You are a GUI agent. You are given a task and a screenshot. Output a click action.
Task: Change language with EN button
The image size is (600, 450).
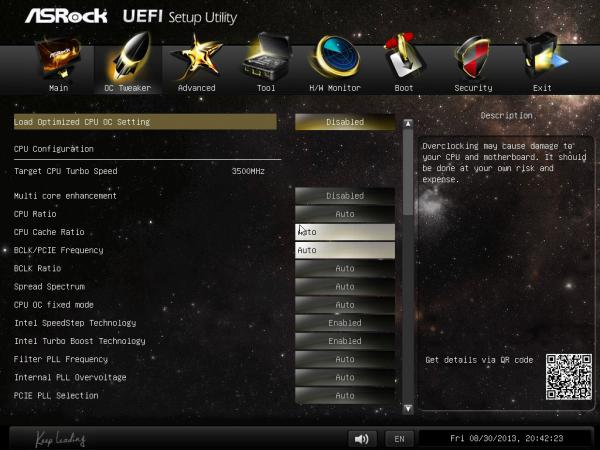(399, 439)
